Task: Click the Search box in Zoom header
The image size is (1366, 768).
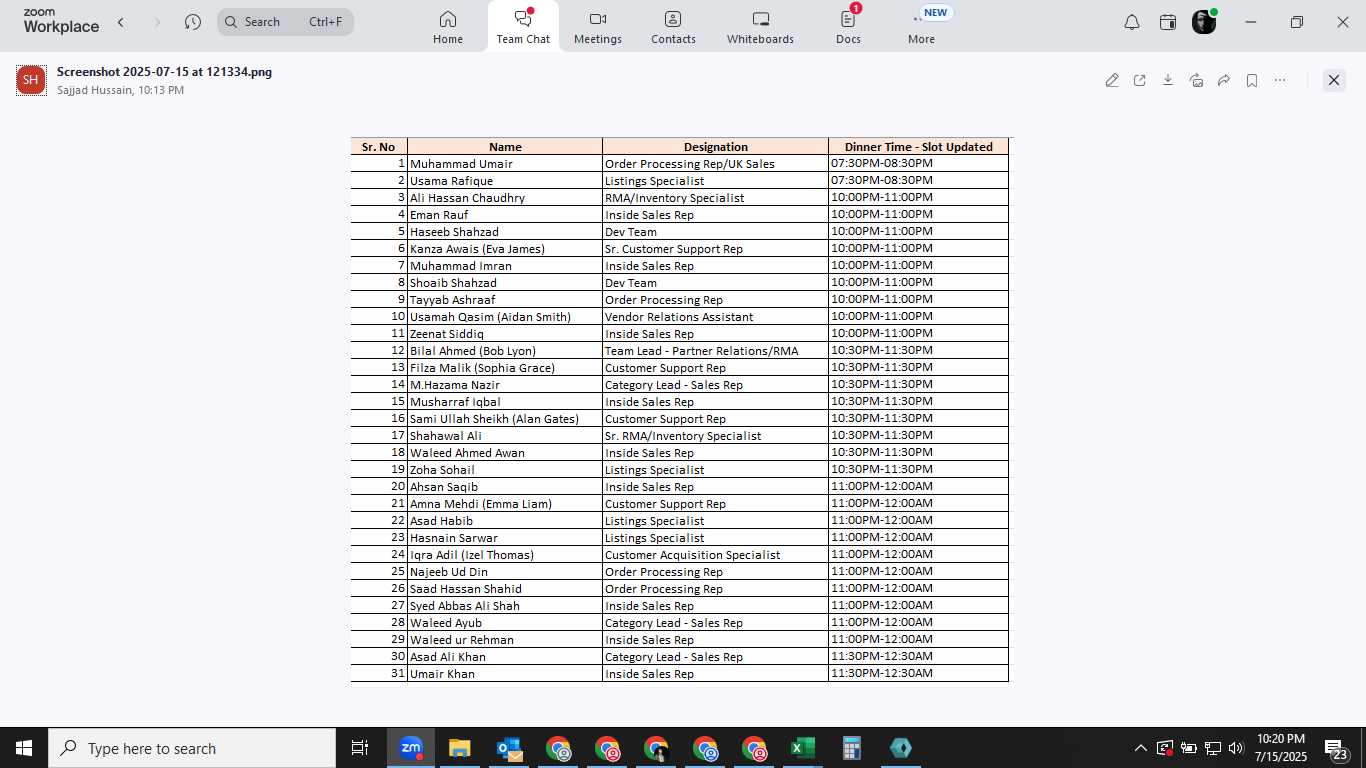Action: click(x=285, y=22)
